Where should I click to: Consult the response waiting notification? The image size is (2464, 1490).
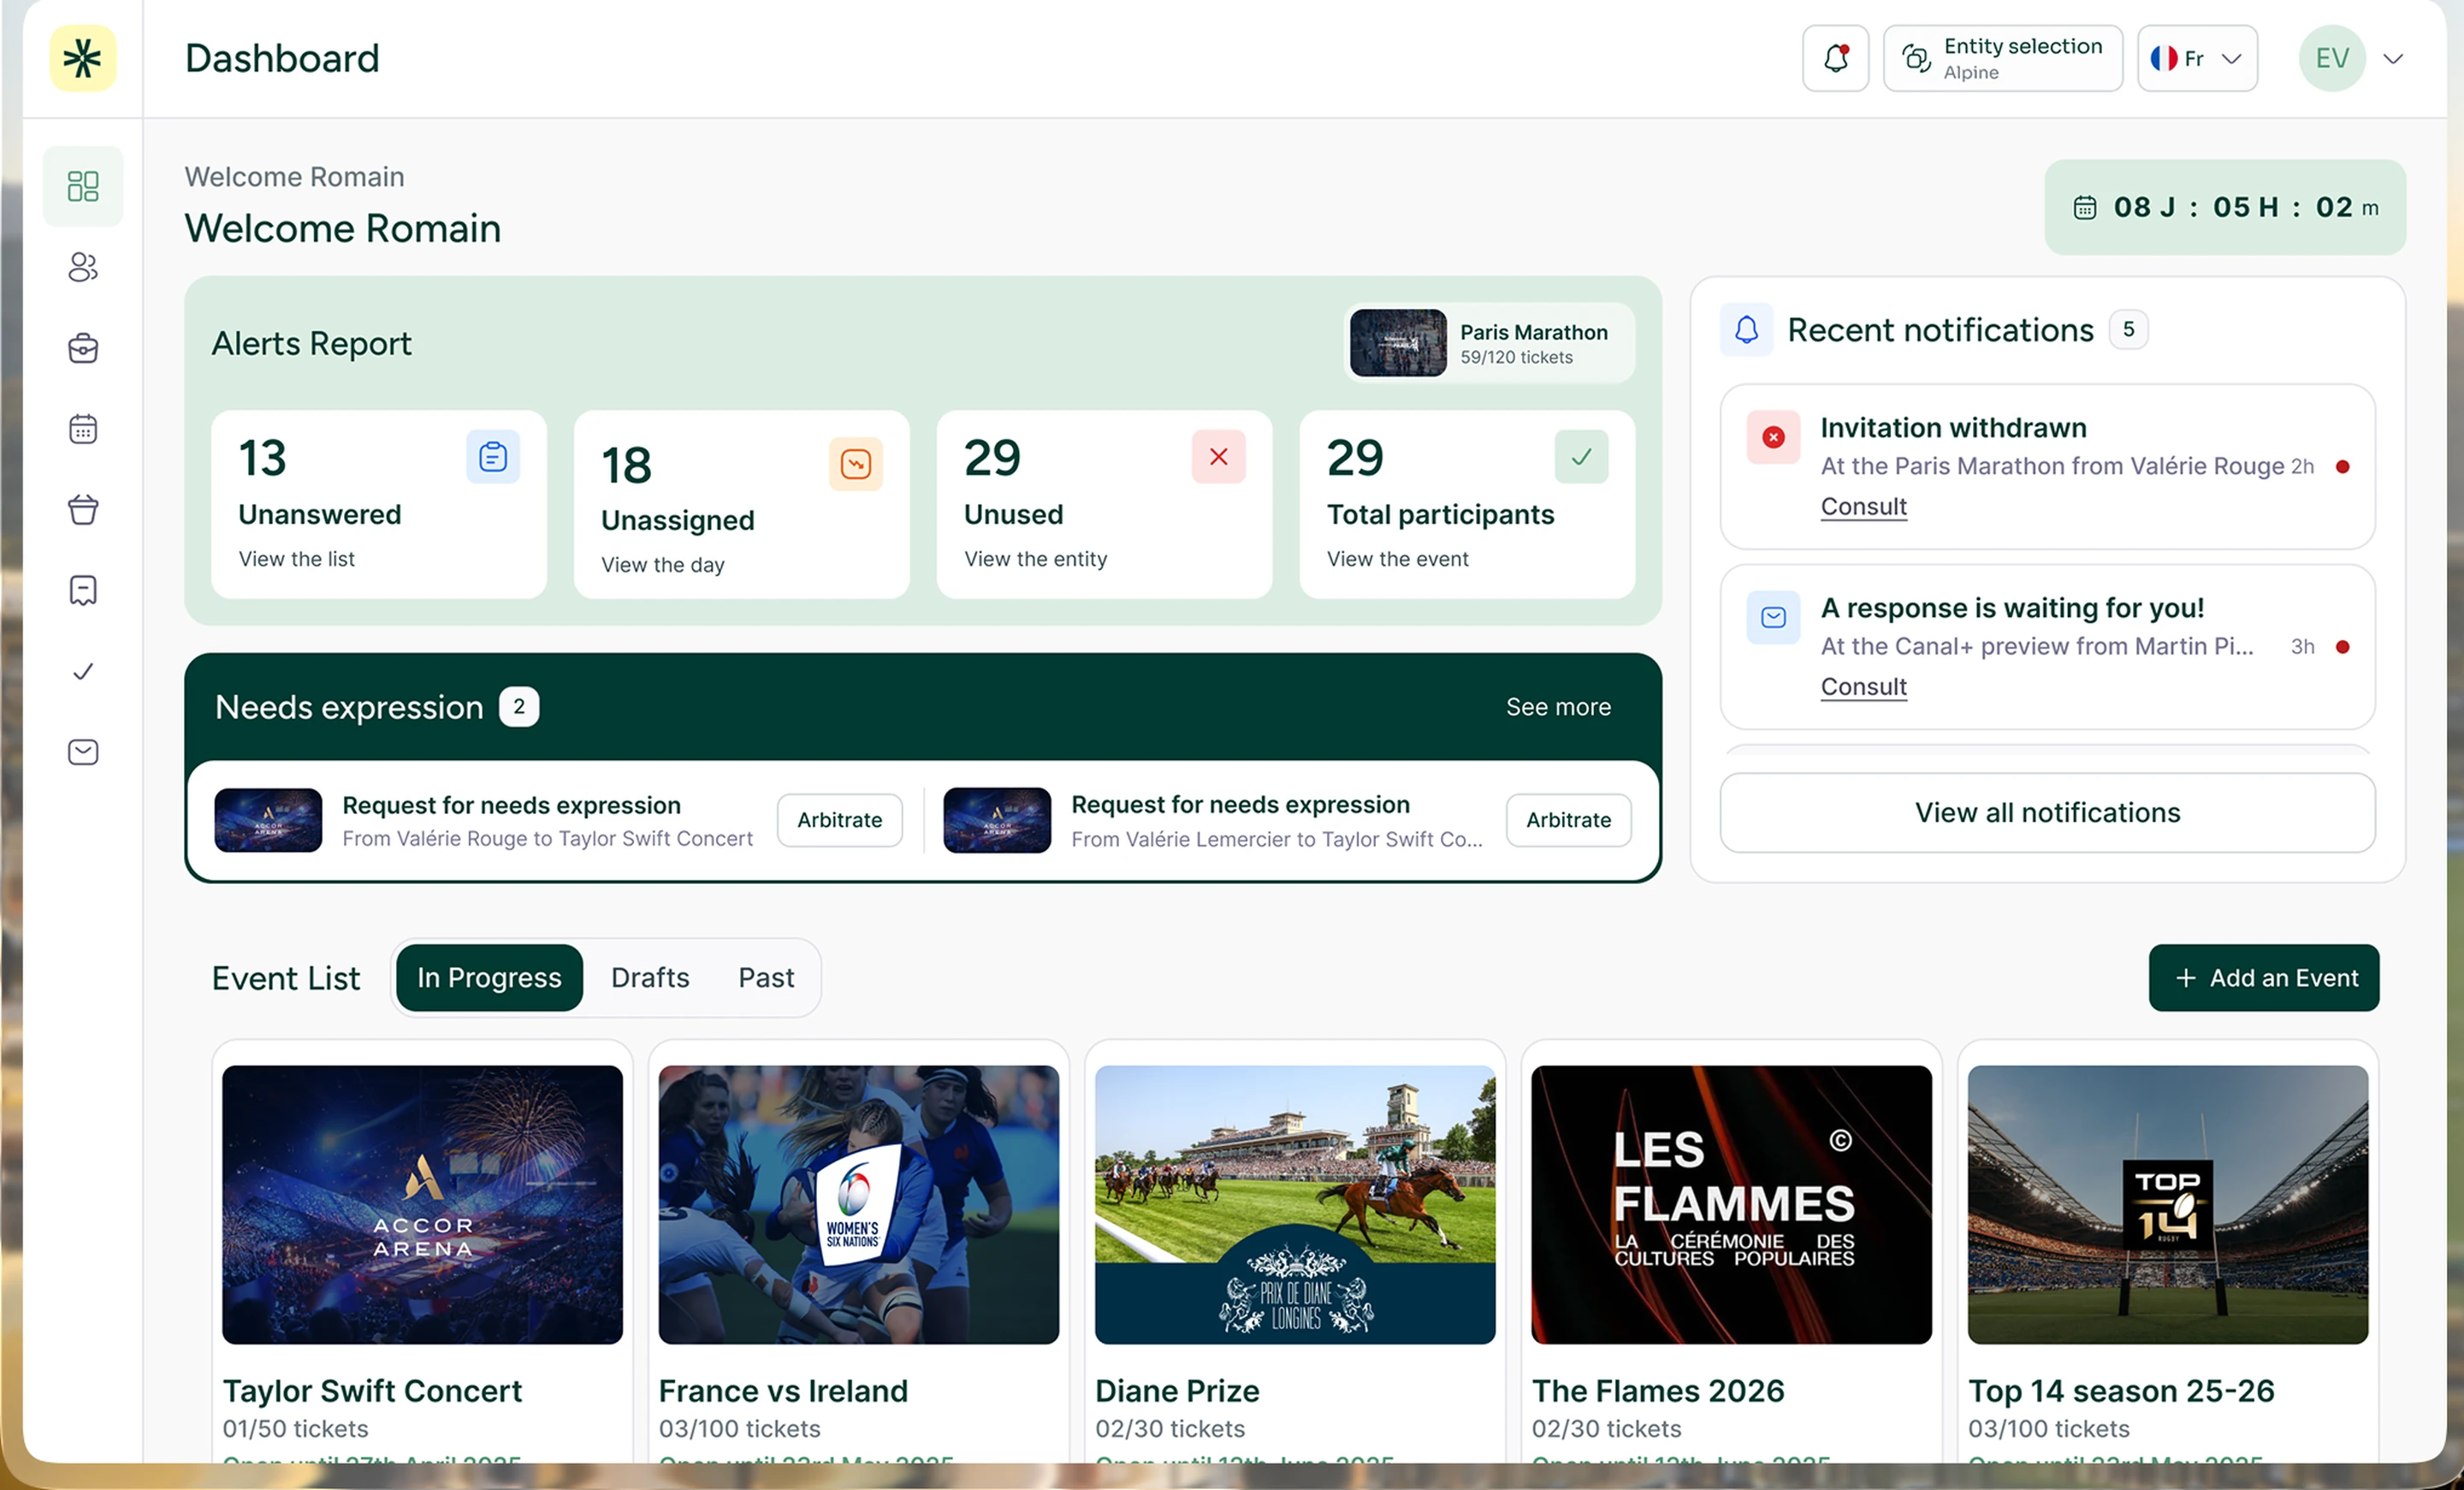[x=1863, y=686]
